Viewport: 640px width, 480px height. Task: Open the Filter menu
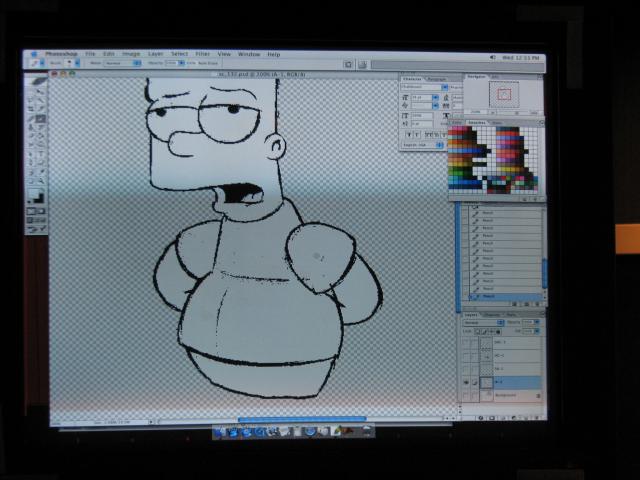pos(203,54)
